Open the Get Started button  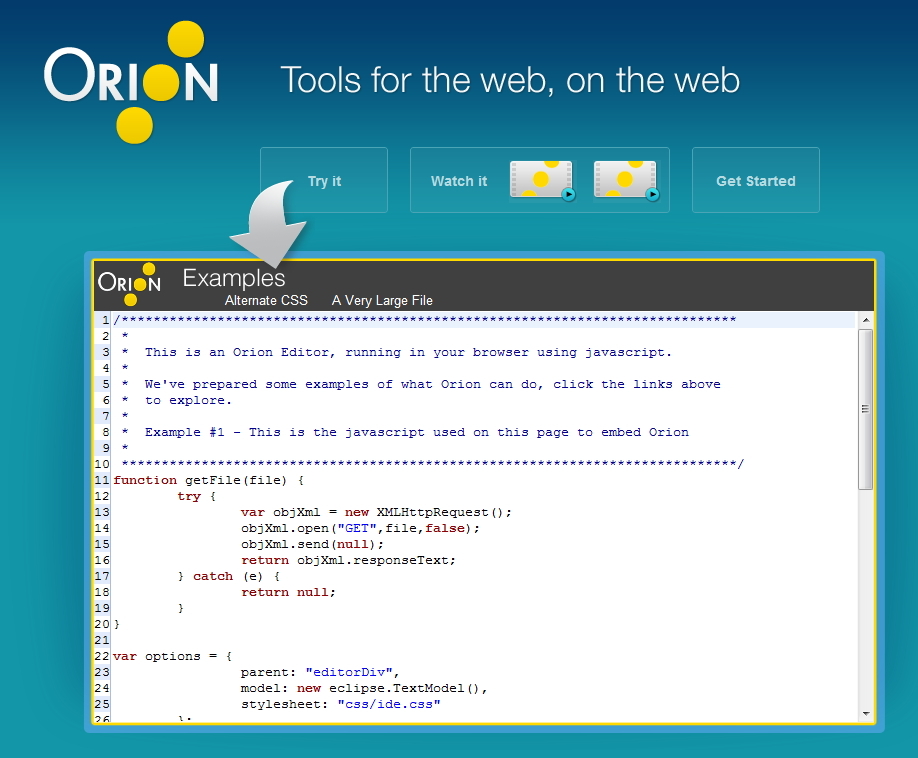pos(756,180)
